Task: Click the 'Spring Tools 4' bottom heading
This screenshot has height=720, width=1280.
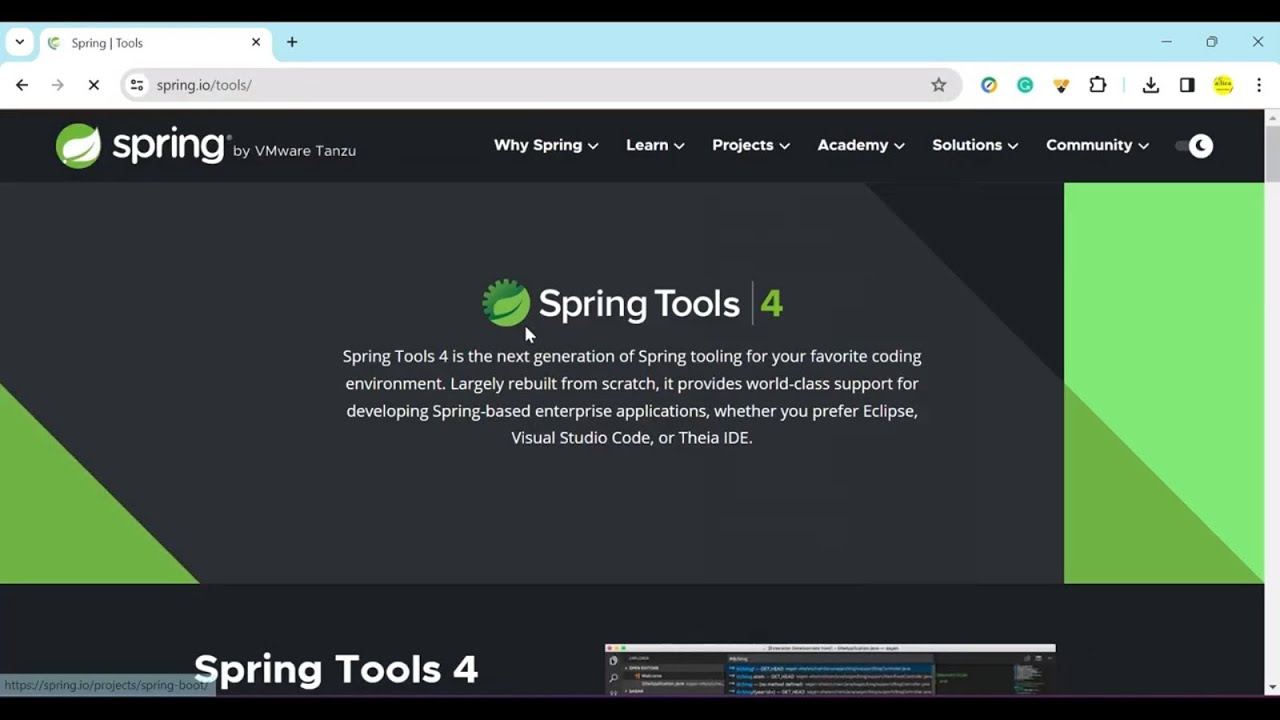Action: click(x=336, y=669)
